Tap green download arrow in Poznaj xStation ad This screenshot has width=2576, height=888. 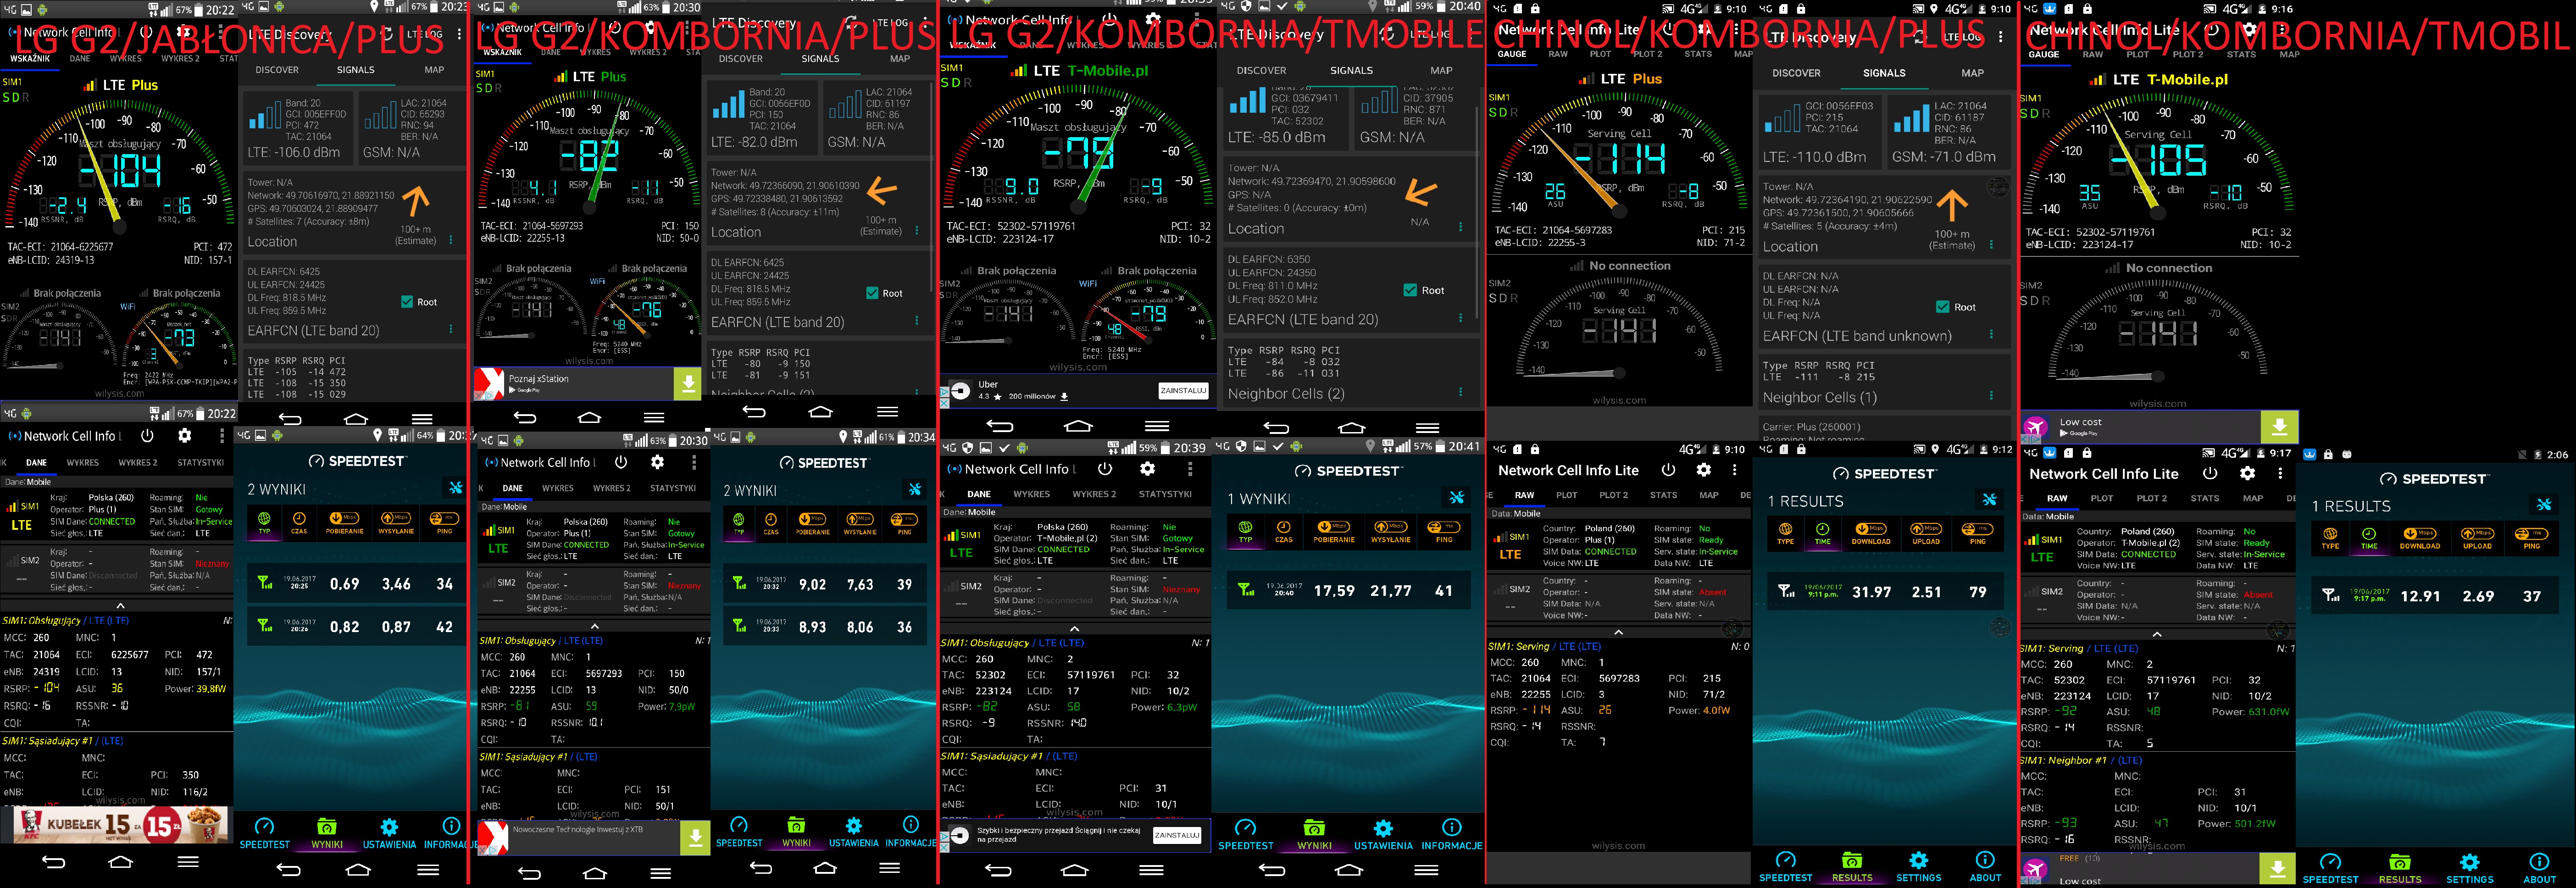[x=687, y=383]
